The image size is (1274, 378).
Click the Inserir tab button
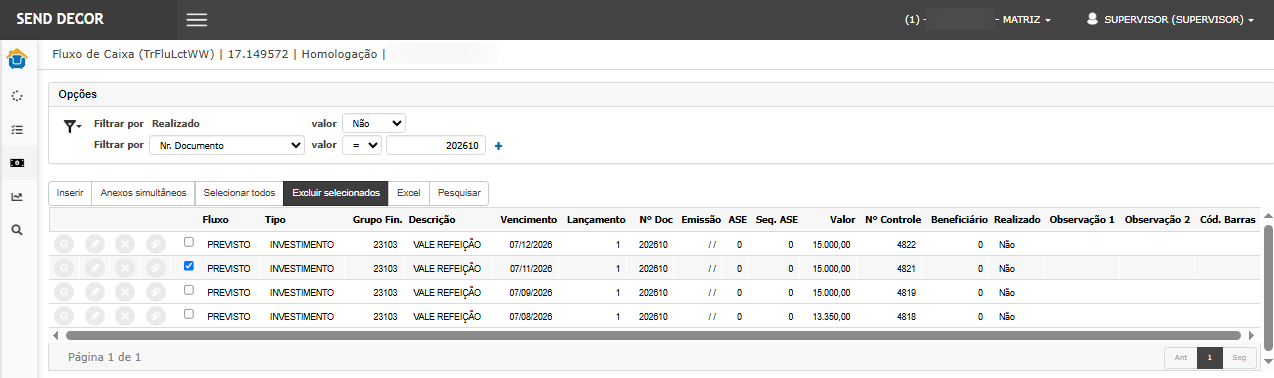pos(70,192)
